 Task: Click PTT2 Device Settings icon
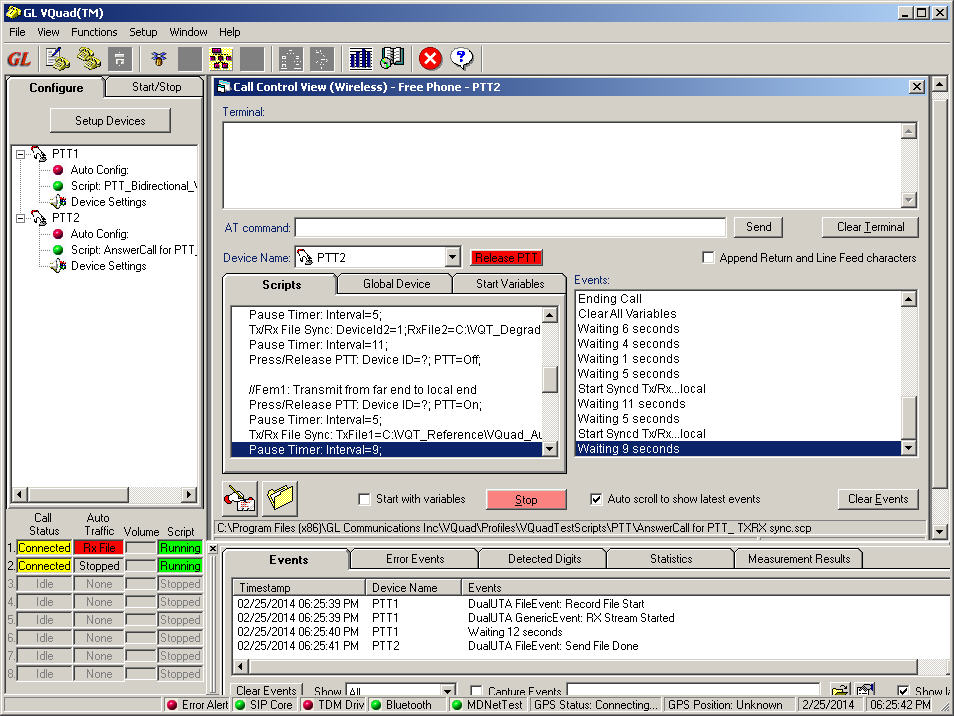click(x=58, y=265)
